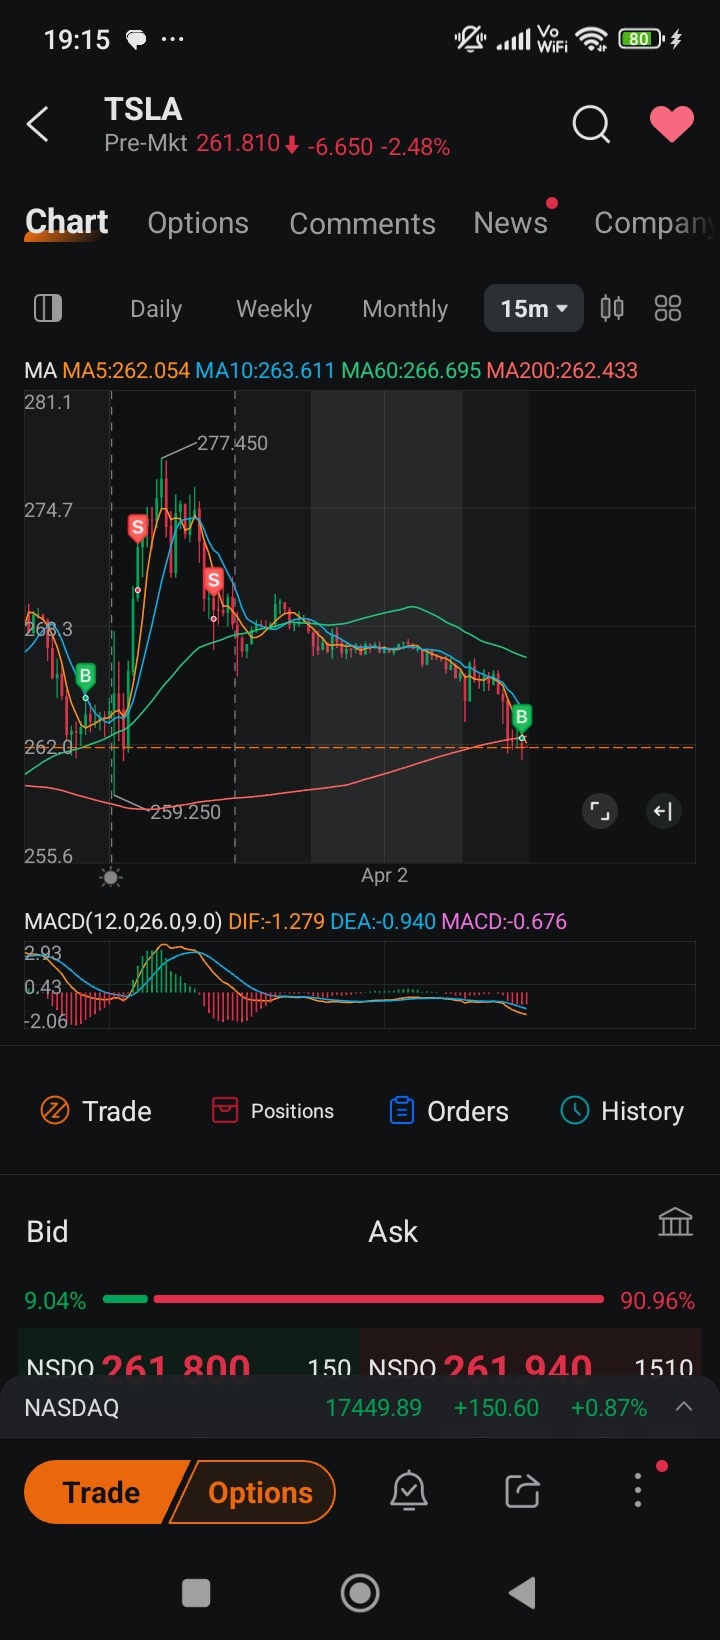Open the search magnifier icon
720x1640 pixels.
click(591, 125)
